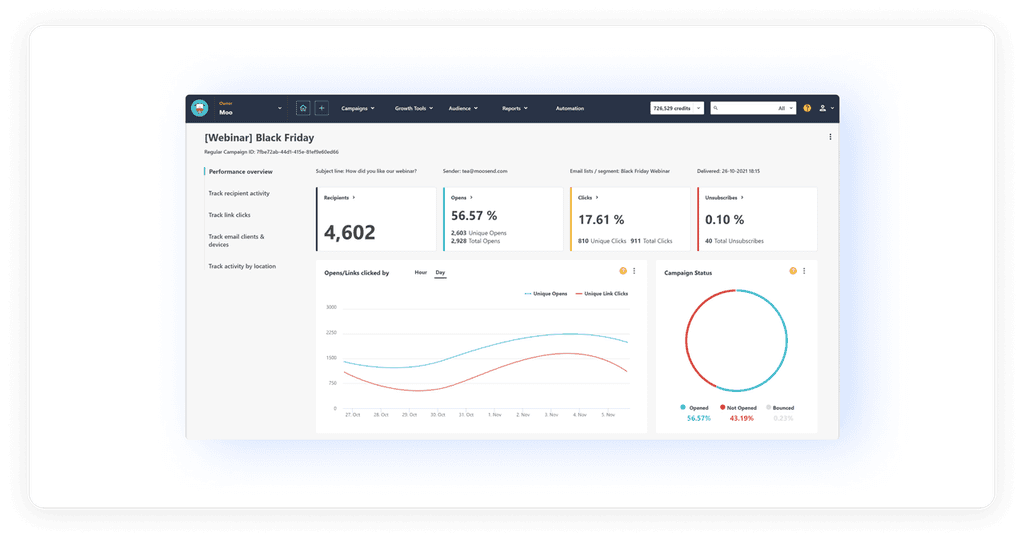
Task: Click help icon on Opens/Links chart
Action: (x=623, y=271)
